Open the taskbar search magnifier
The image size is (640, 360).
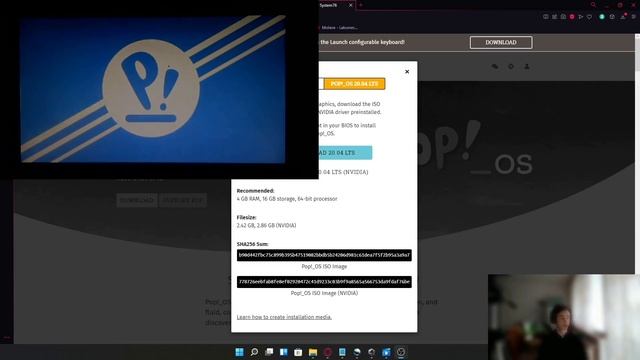(254, 352)
